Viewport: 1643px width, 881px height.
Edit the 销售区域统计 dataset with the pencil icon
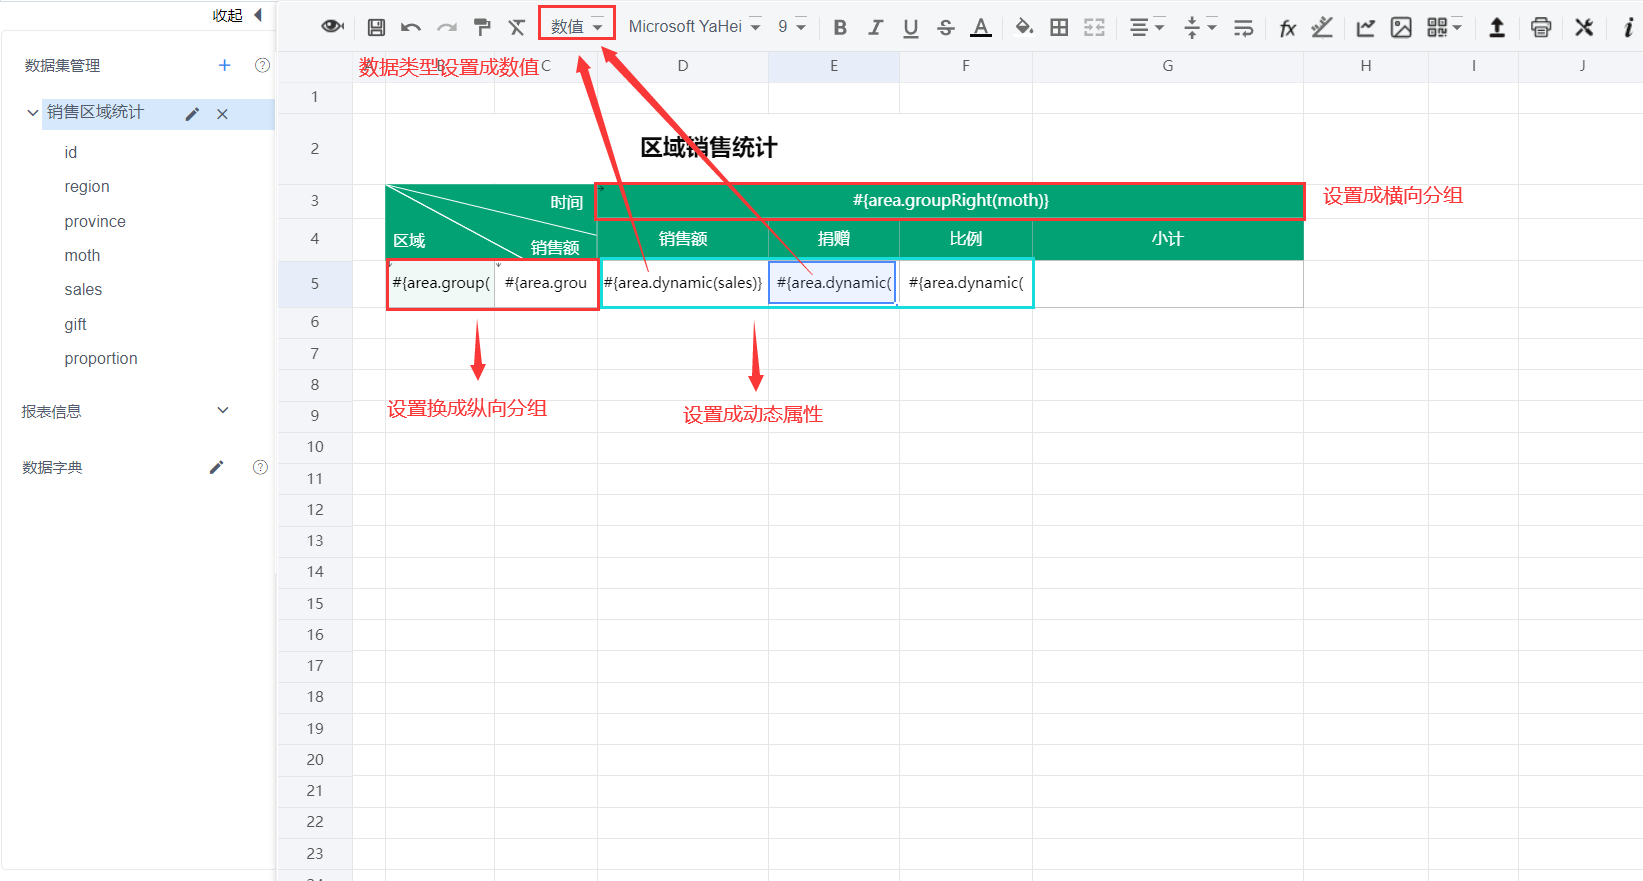193,114
